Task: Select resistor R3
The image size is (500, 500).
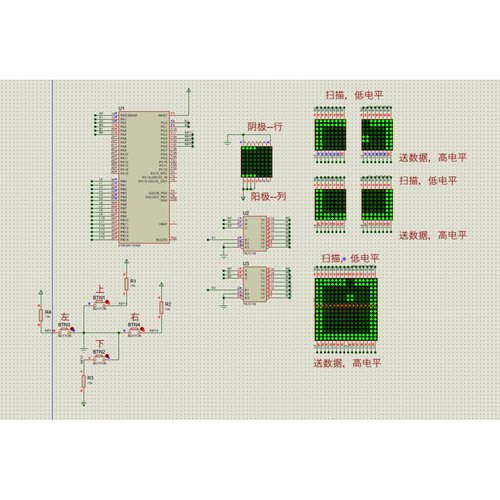Action: 84,381
